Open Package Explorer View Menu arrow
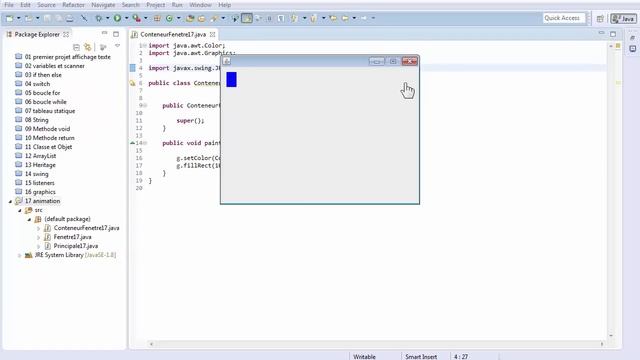Screen dimensions: 640x360 (118, 46)
